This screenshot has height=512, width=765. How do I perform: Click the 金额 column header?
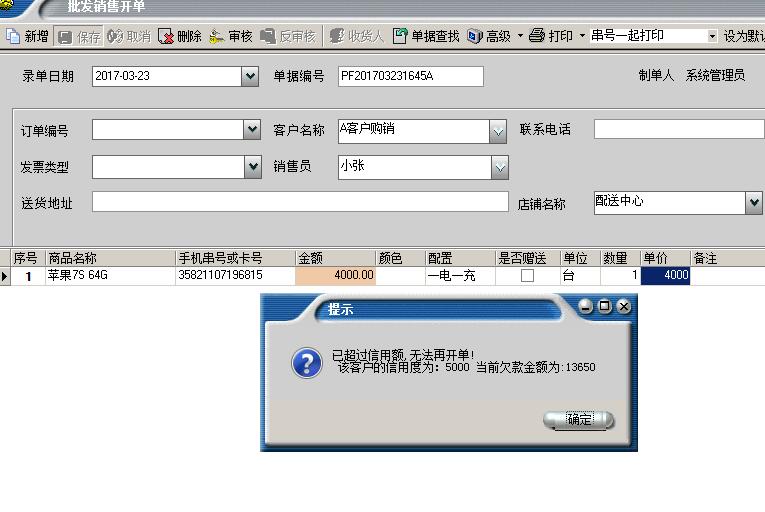(336, 258)
